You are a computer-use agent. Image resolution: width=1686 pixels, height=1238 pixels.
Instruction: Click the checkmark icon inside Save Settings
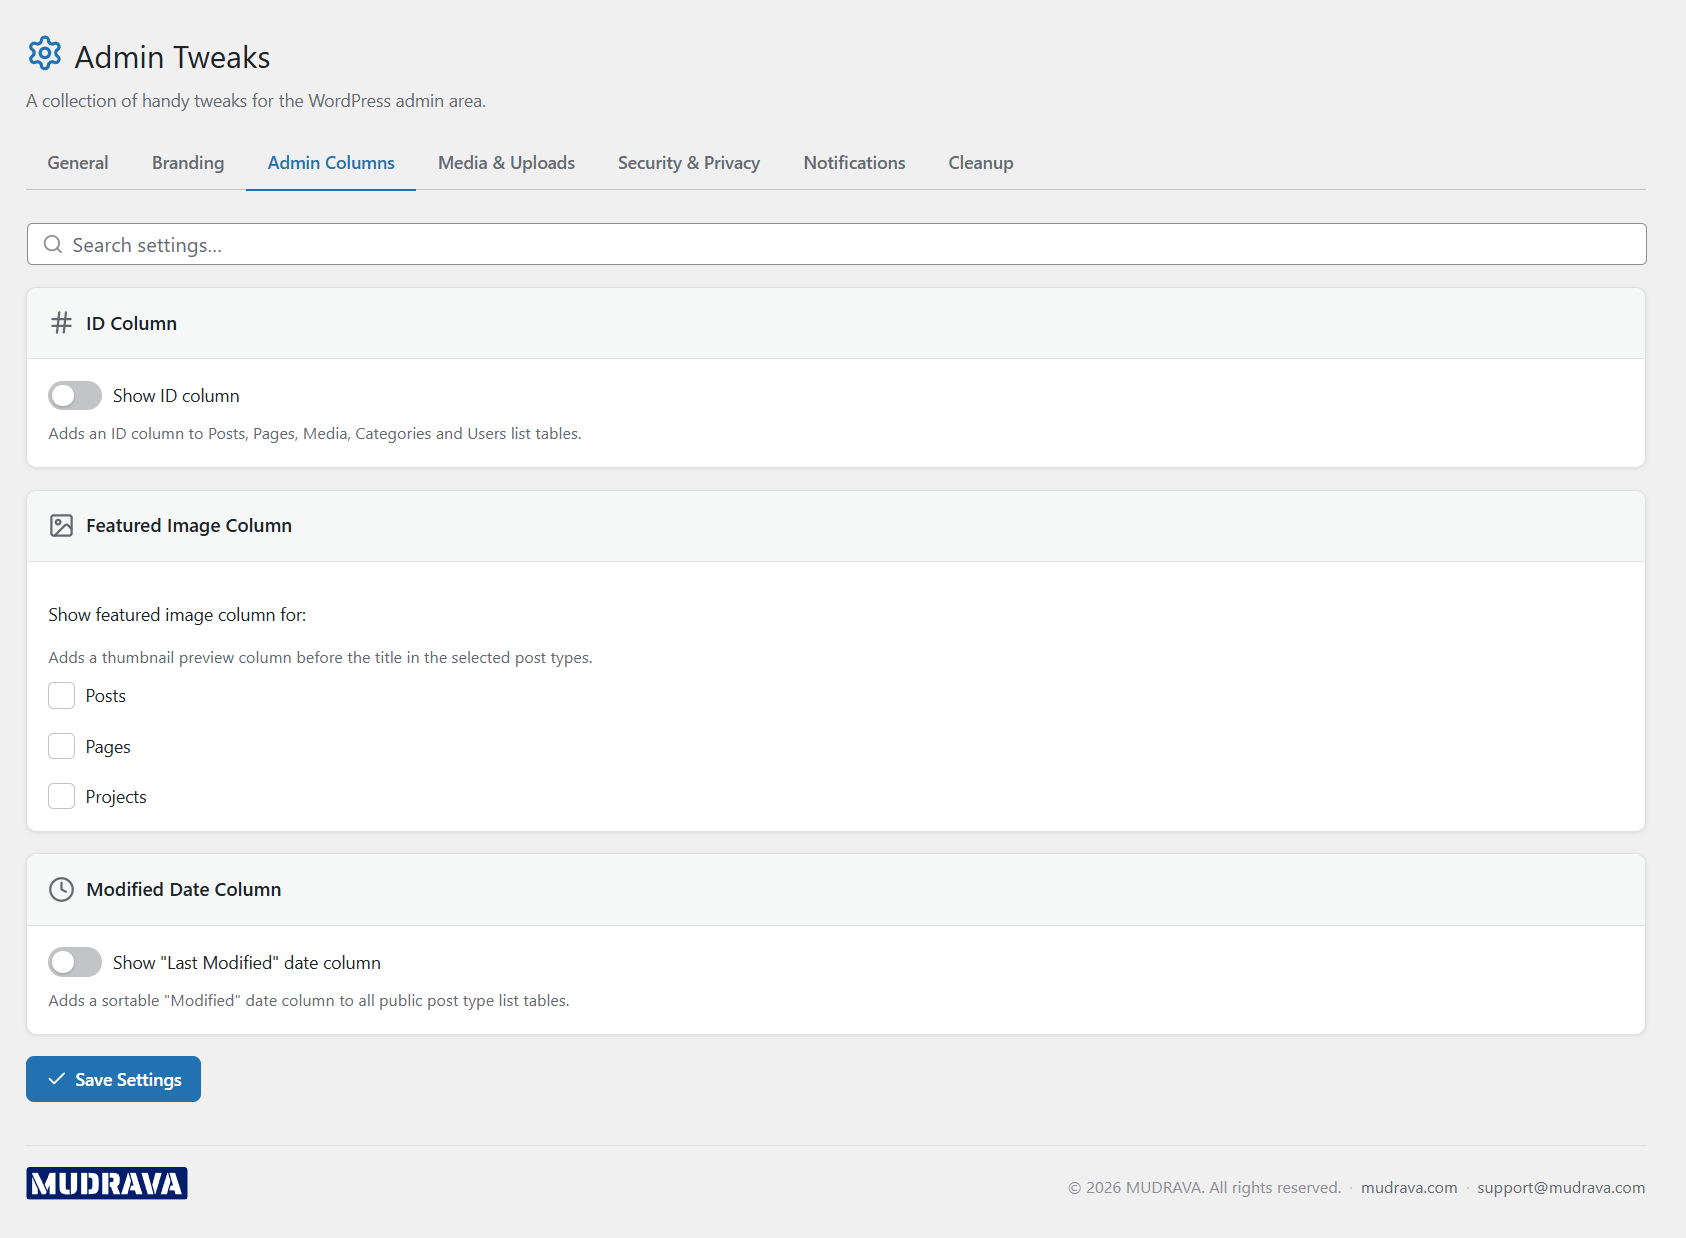[57, 1079]
